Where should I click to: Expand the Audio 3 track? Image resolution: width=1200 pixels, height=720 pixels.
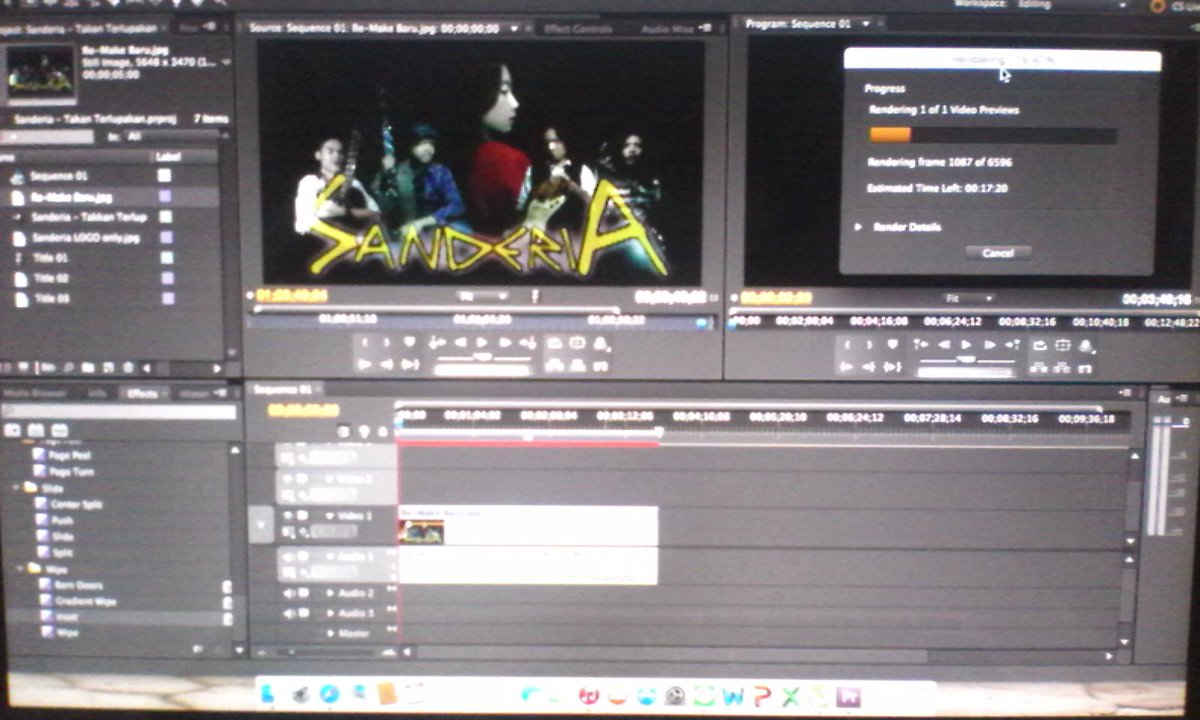[330, 613]
